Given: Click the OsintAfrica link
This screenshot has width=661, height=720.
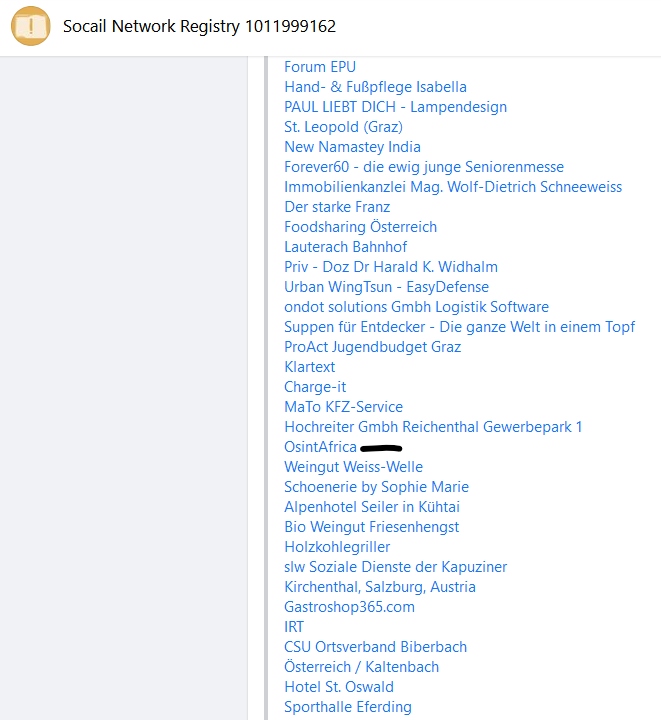Looking at the screenshot, I should [x=320, y=447].
